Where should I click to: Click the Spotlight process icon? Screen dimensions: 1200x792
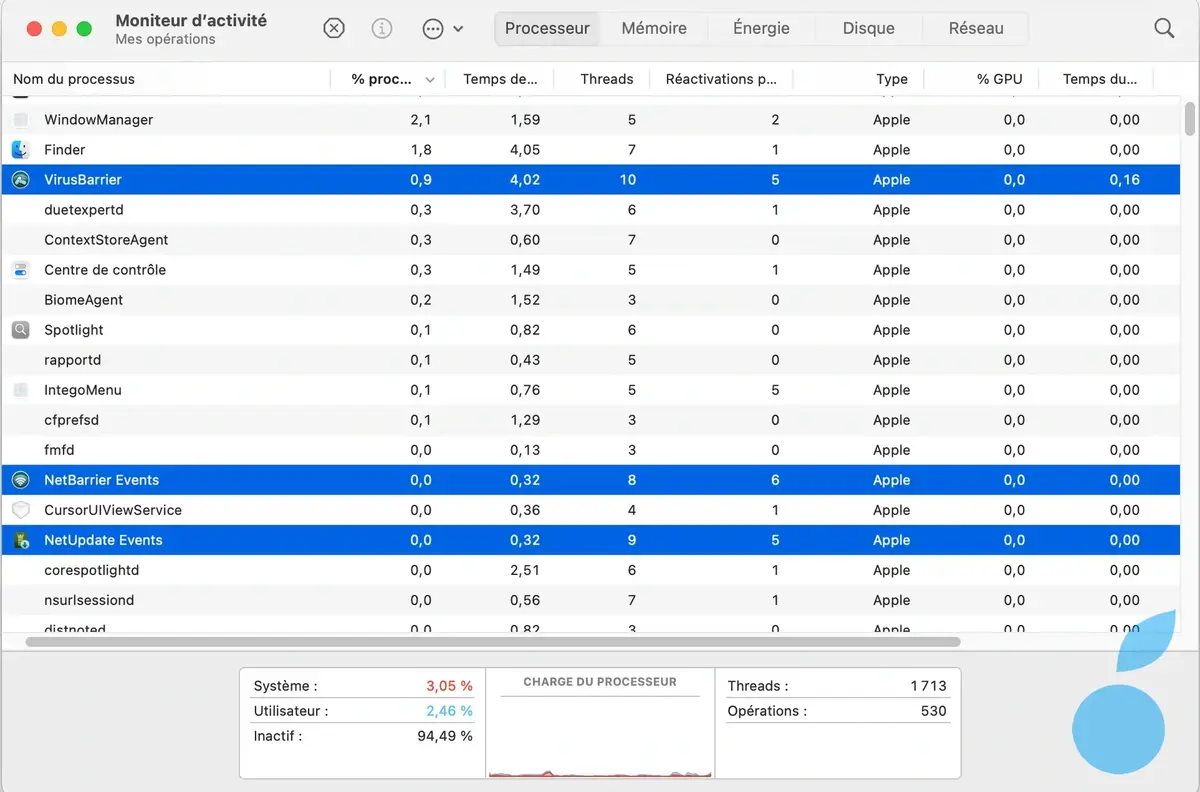pos(21,330)
